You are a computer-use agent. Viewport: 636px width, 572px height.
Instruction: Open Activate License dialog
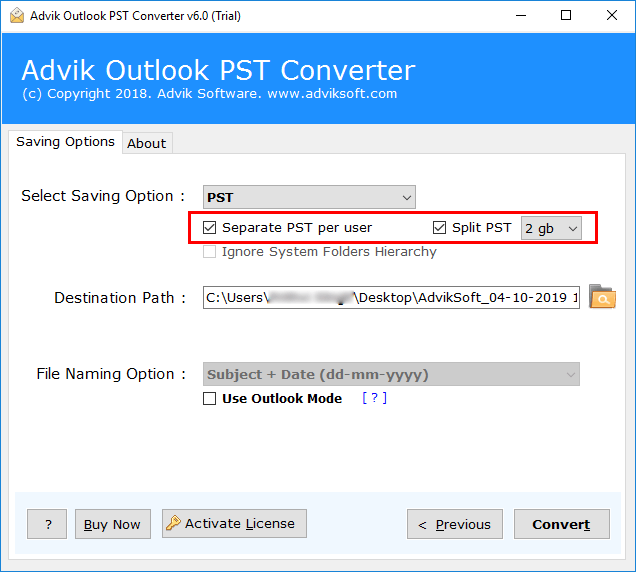pos(234,524)
